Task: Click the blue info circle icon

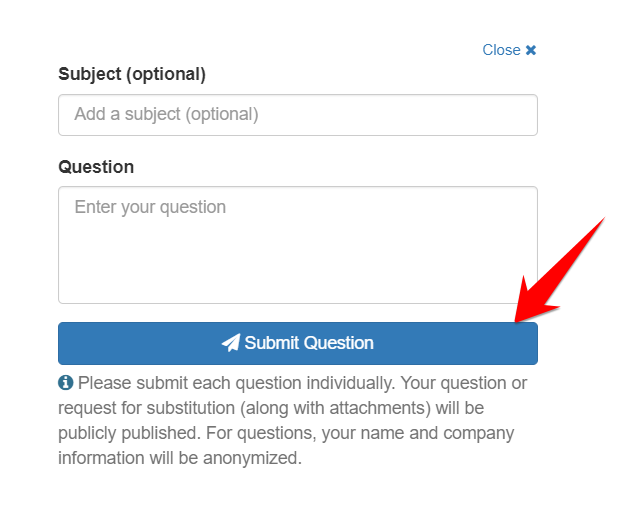Action: (x=66, y=383)
